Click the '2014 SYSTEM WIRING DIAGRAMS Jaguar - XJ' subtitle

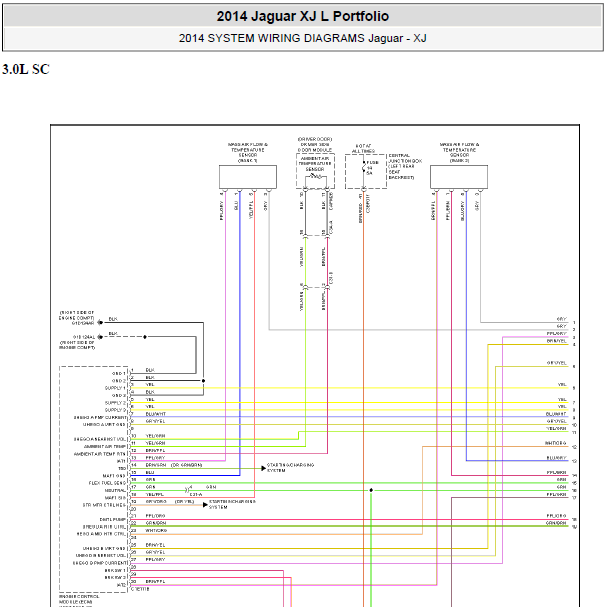click(302, 38)
